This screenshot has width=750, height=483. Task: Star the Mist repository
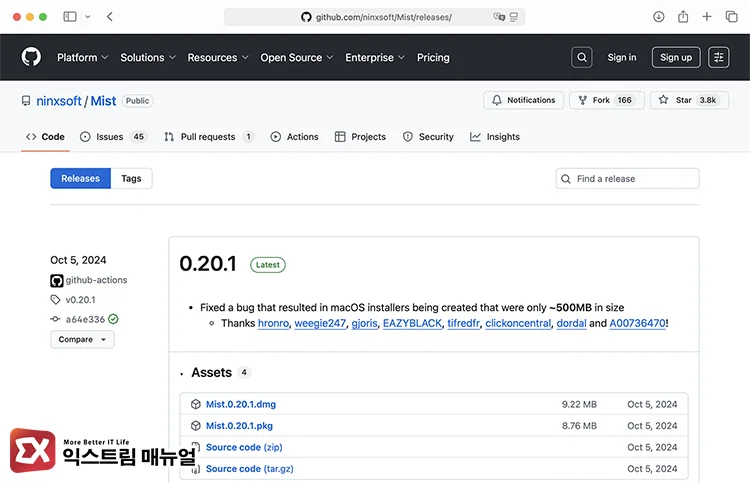[x=689, y=100]
